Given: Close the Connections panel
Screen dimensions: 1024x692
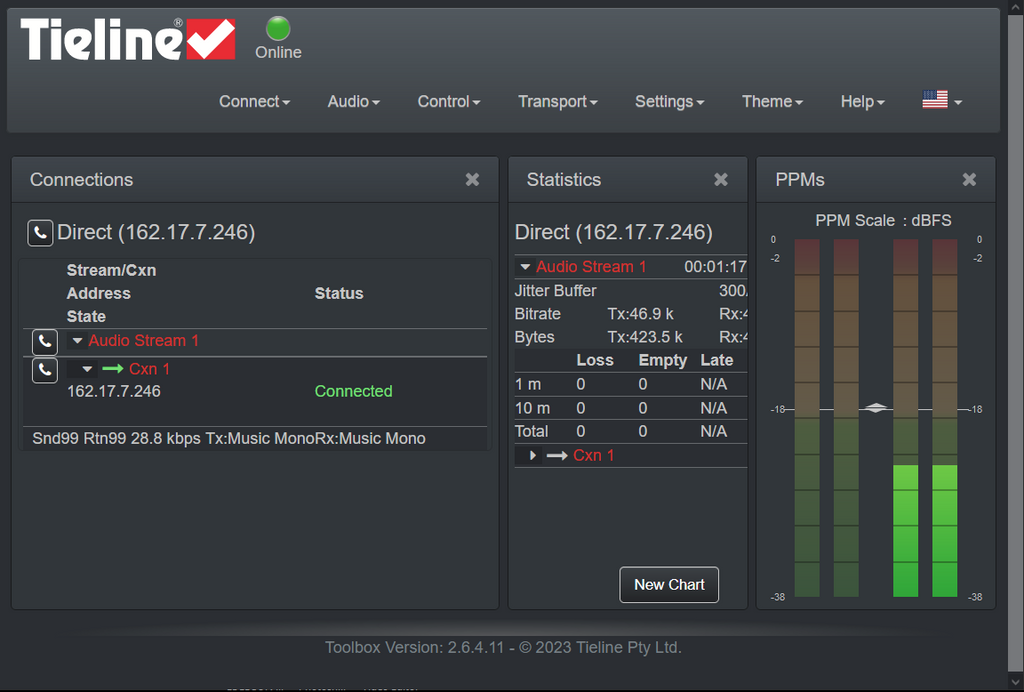Looking at the screenshot, I should coord(472,180).
